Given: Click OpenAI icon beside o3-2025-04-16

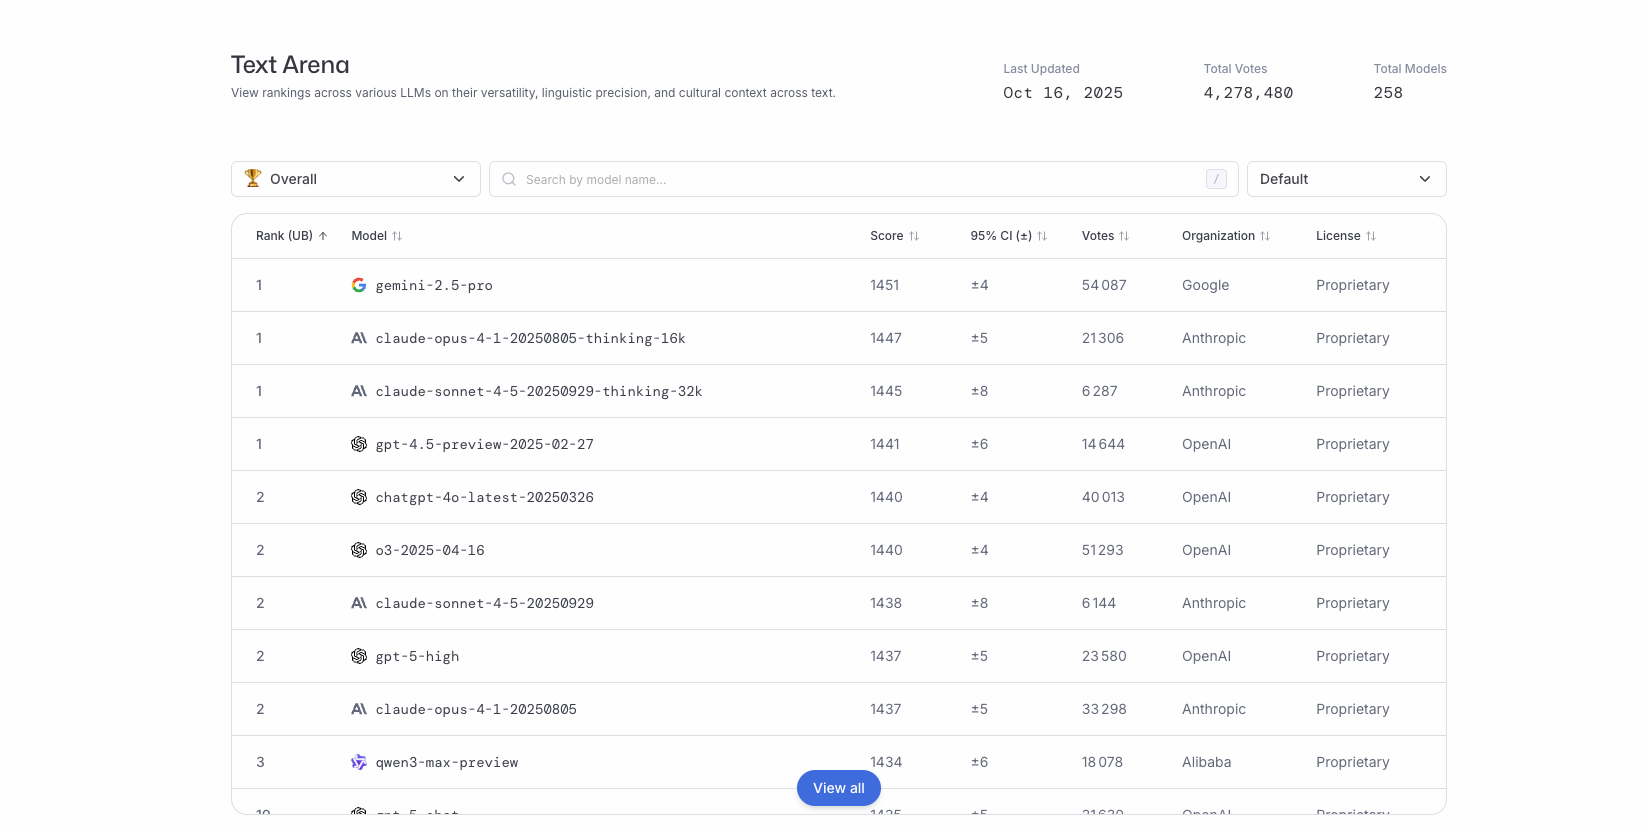Looking at the screenshot, I should [358, 550].
